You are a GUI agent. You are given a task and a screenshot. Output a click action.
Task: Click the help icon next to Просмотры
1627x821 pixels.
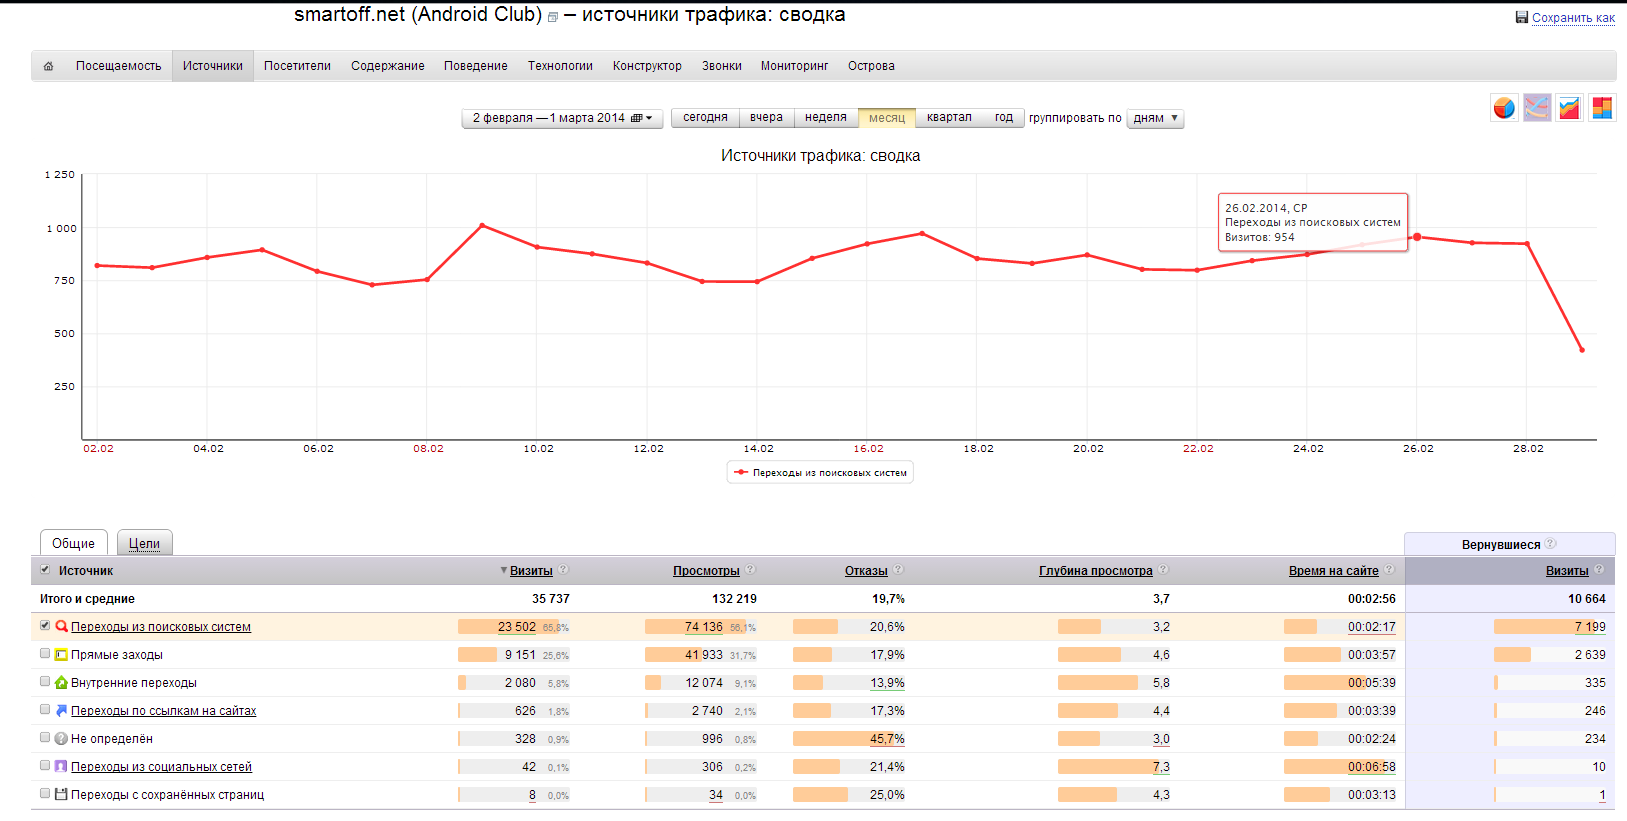point(751,570)
